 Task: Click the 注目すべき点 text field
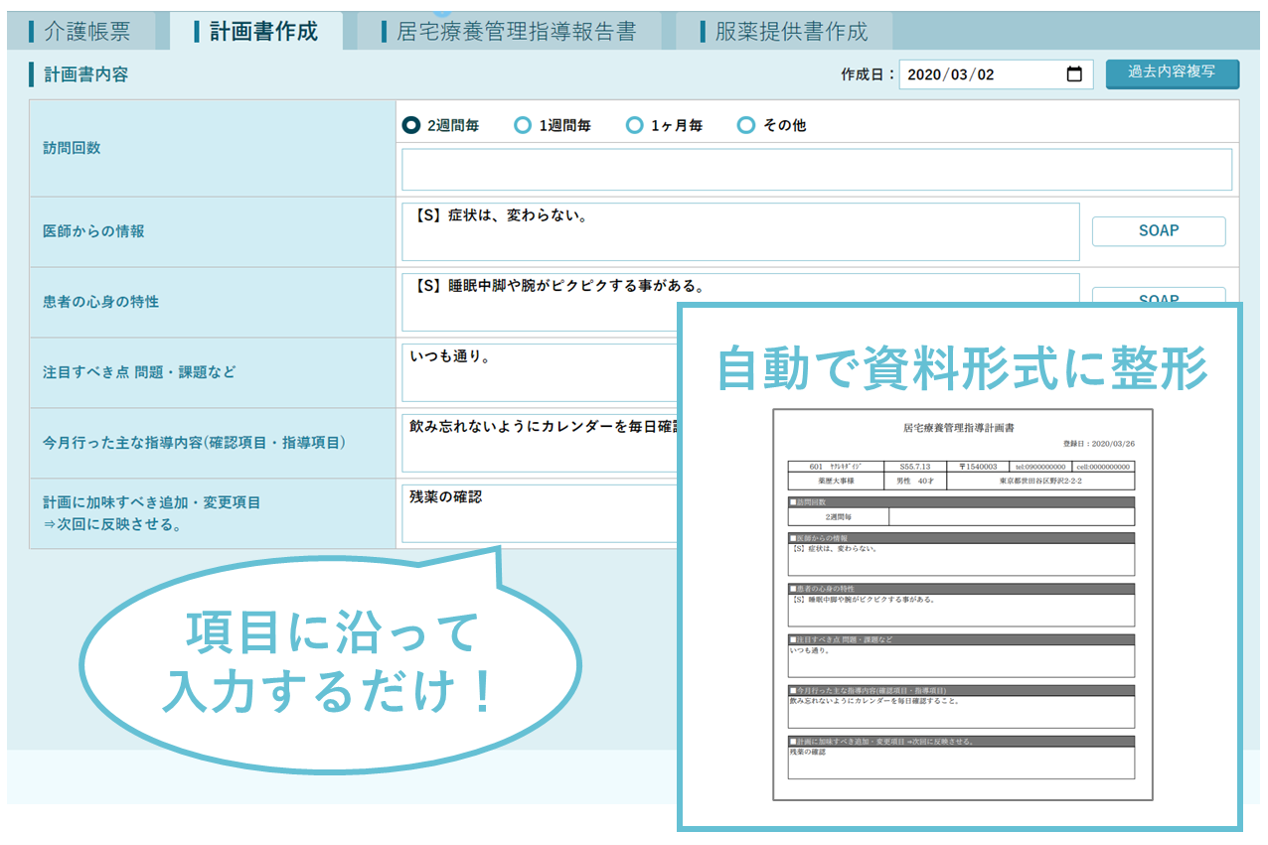point(540,372)
